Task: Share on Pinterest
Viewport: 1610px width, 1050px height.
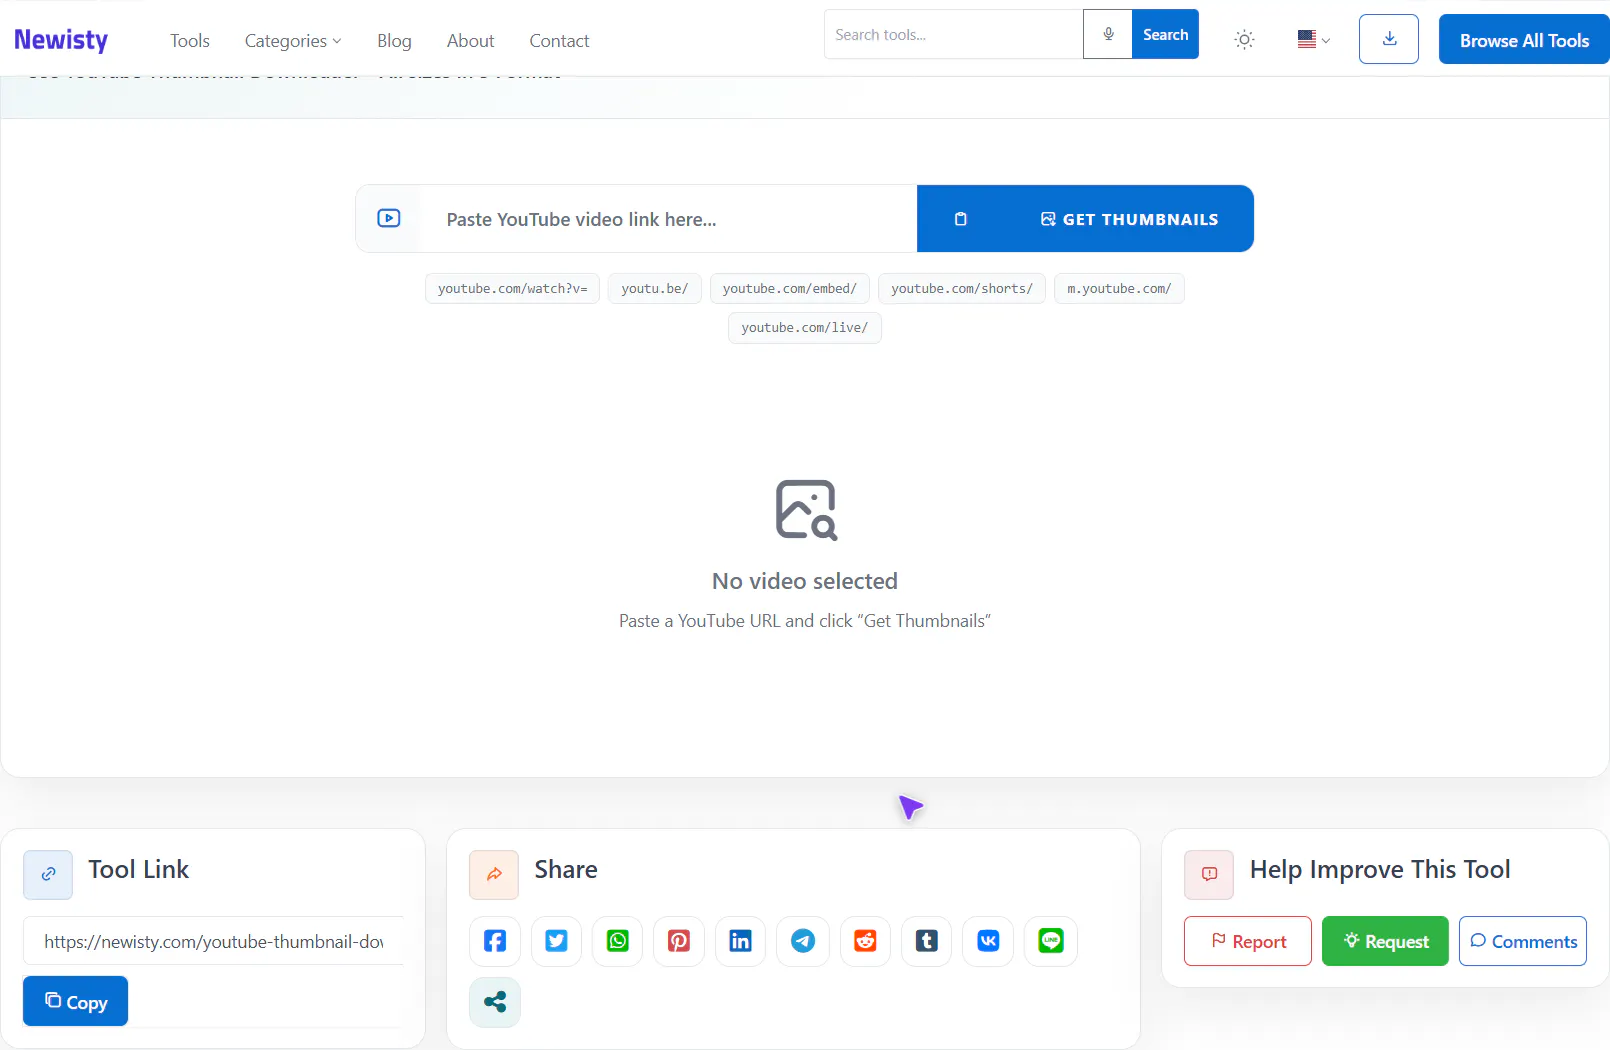Action: (x=679, y=941)
